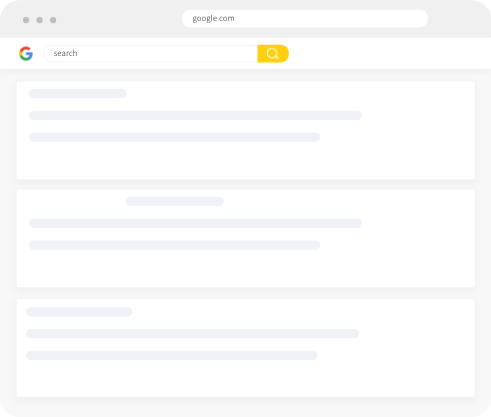This screenshot has height=417, width=491.
Task: Open the second result's indented title placeholder
Action: [x=175, y=201]
